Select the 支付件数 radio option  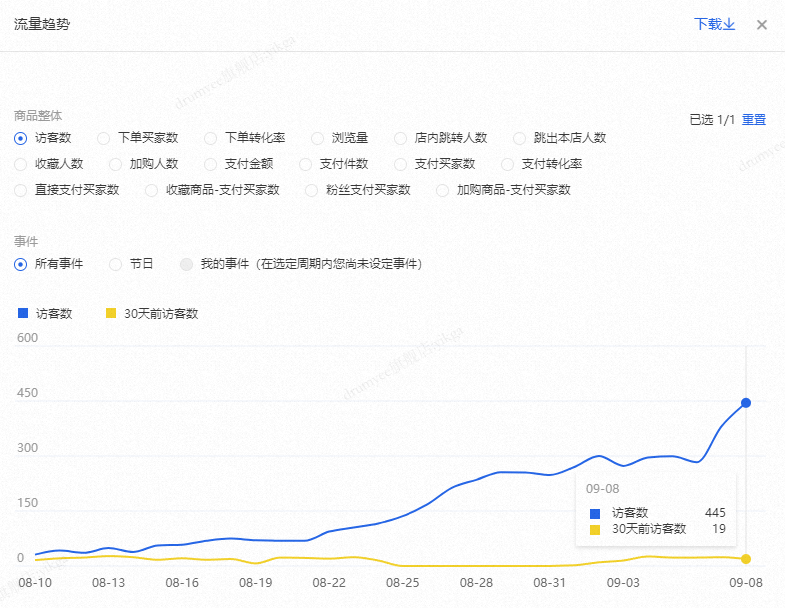pyautogui.click(x=305, y=164)
